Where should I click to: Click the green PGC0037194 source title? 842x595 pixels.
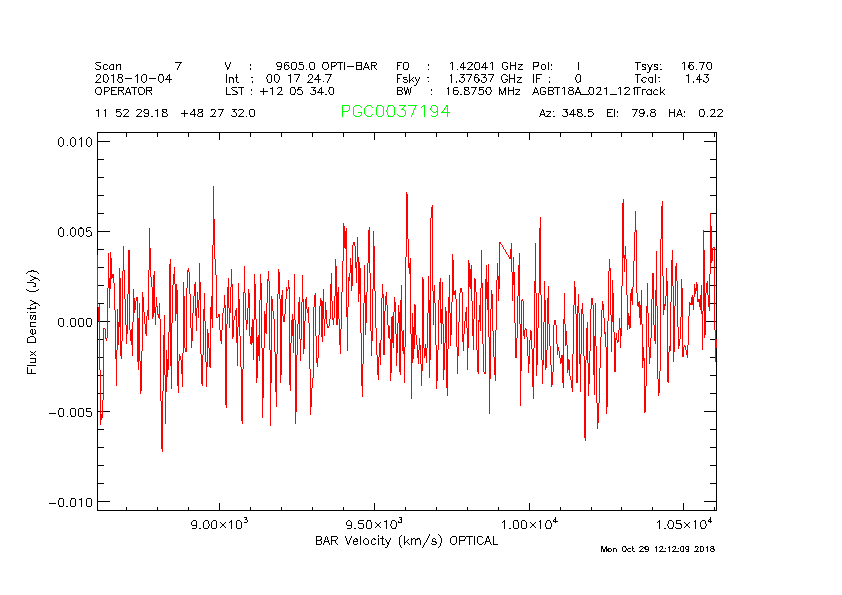click(395, 112)
